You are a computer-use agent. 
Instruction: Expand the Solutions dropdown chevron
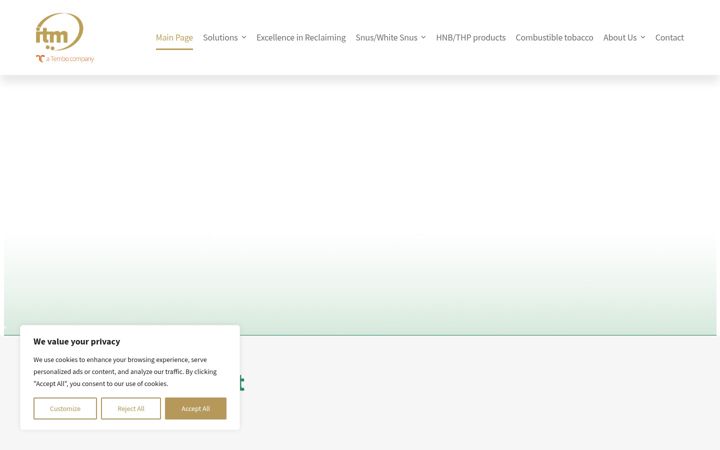click(x=244, y=37)
